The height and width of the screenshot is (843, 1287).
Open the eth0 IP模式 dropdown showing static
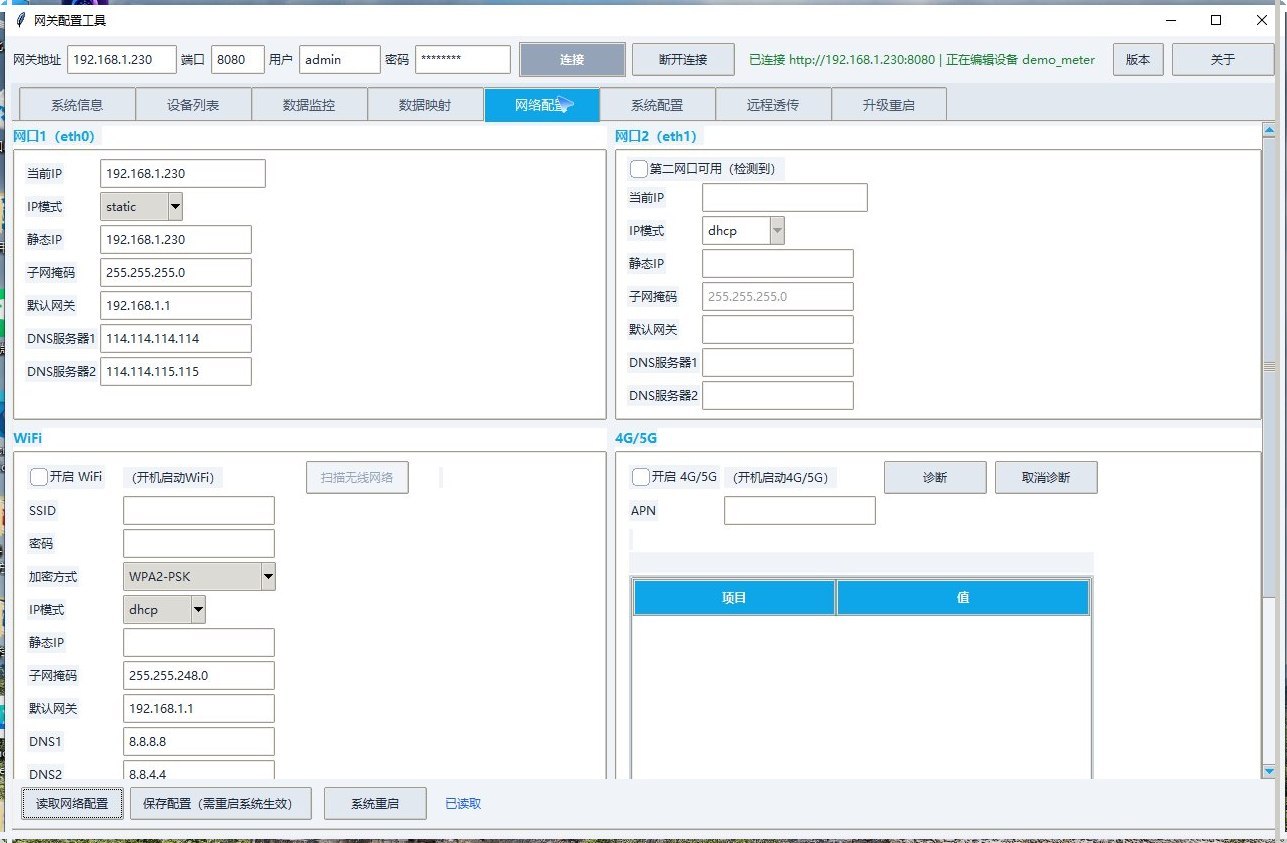click(142, 207)
